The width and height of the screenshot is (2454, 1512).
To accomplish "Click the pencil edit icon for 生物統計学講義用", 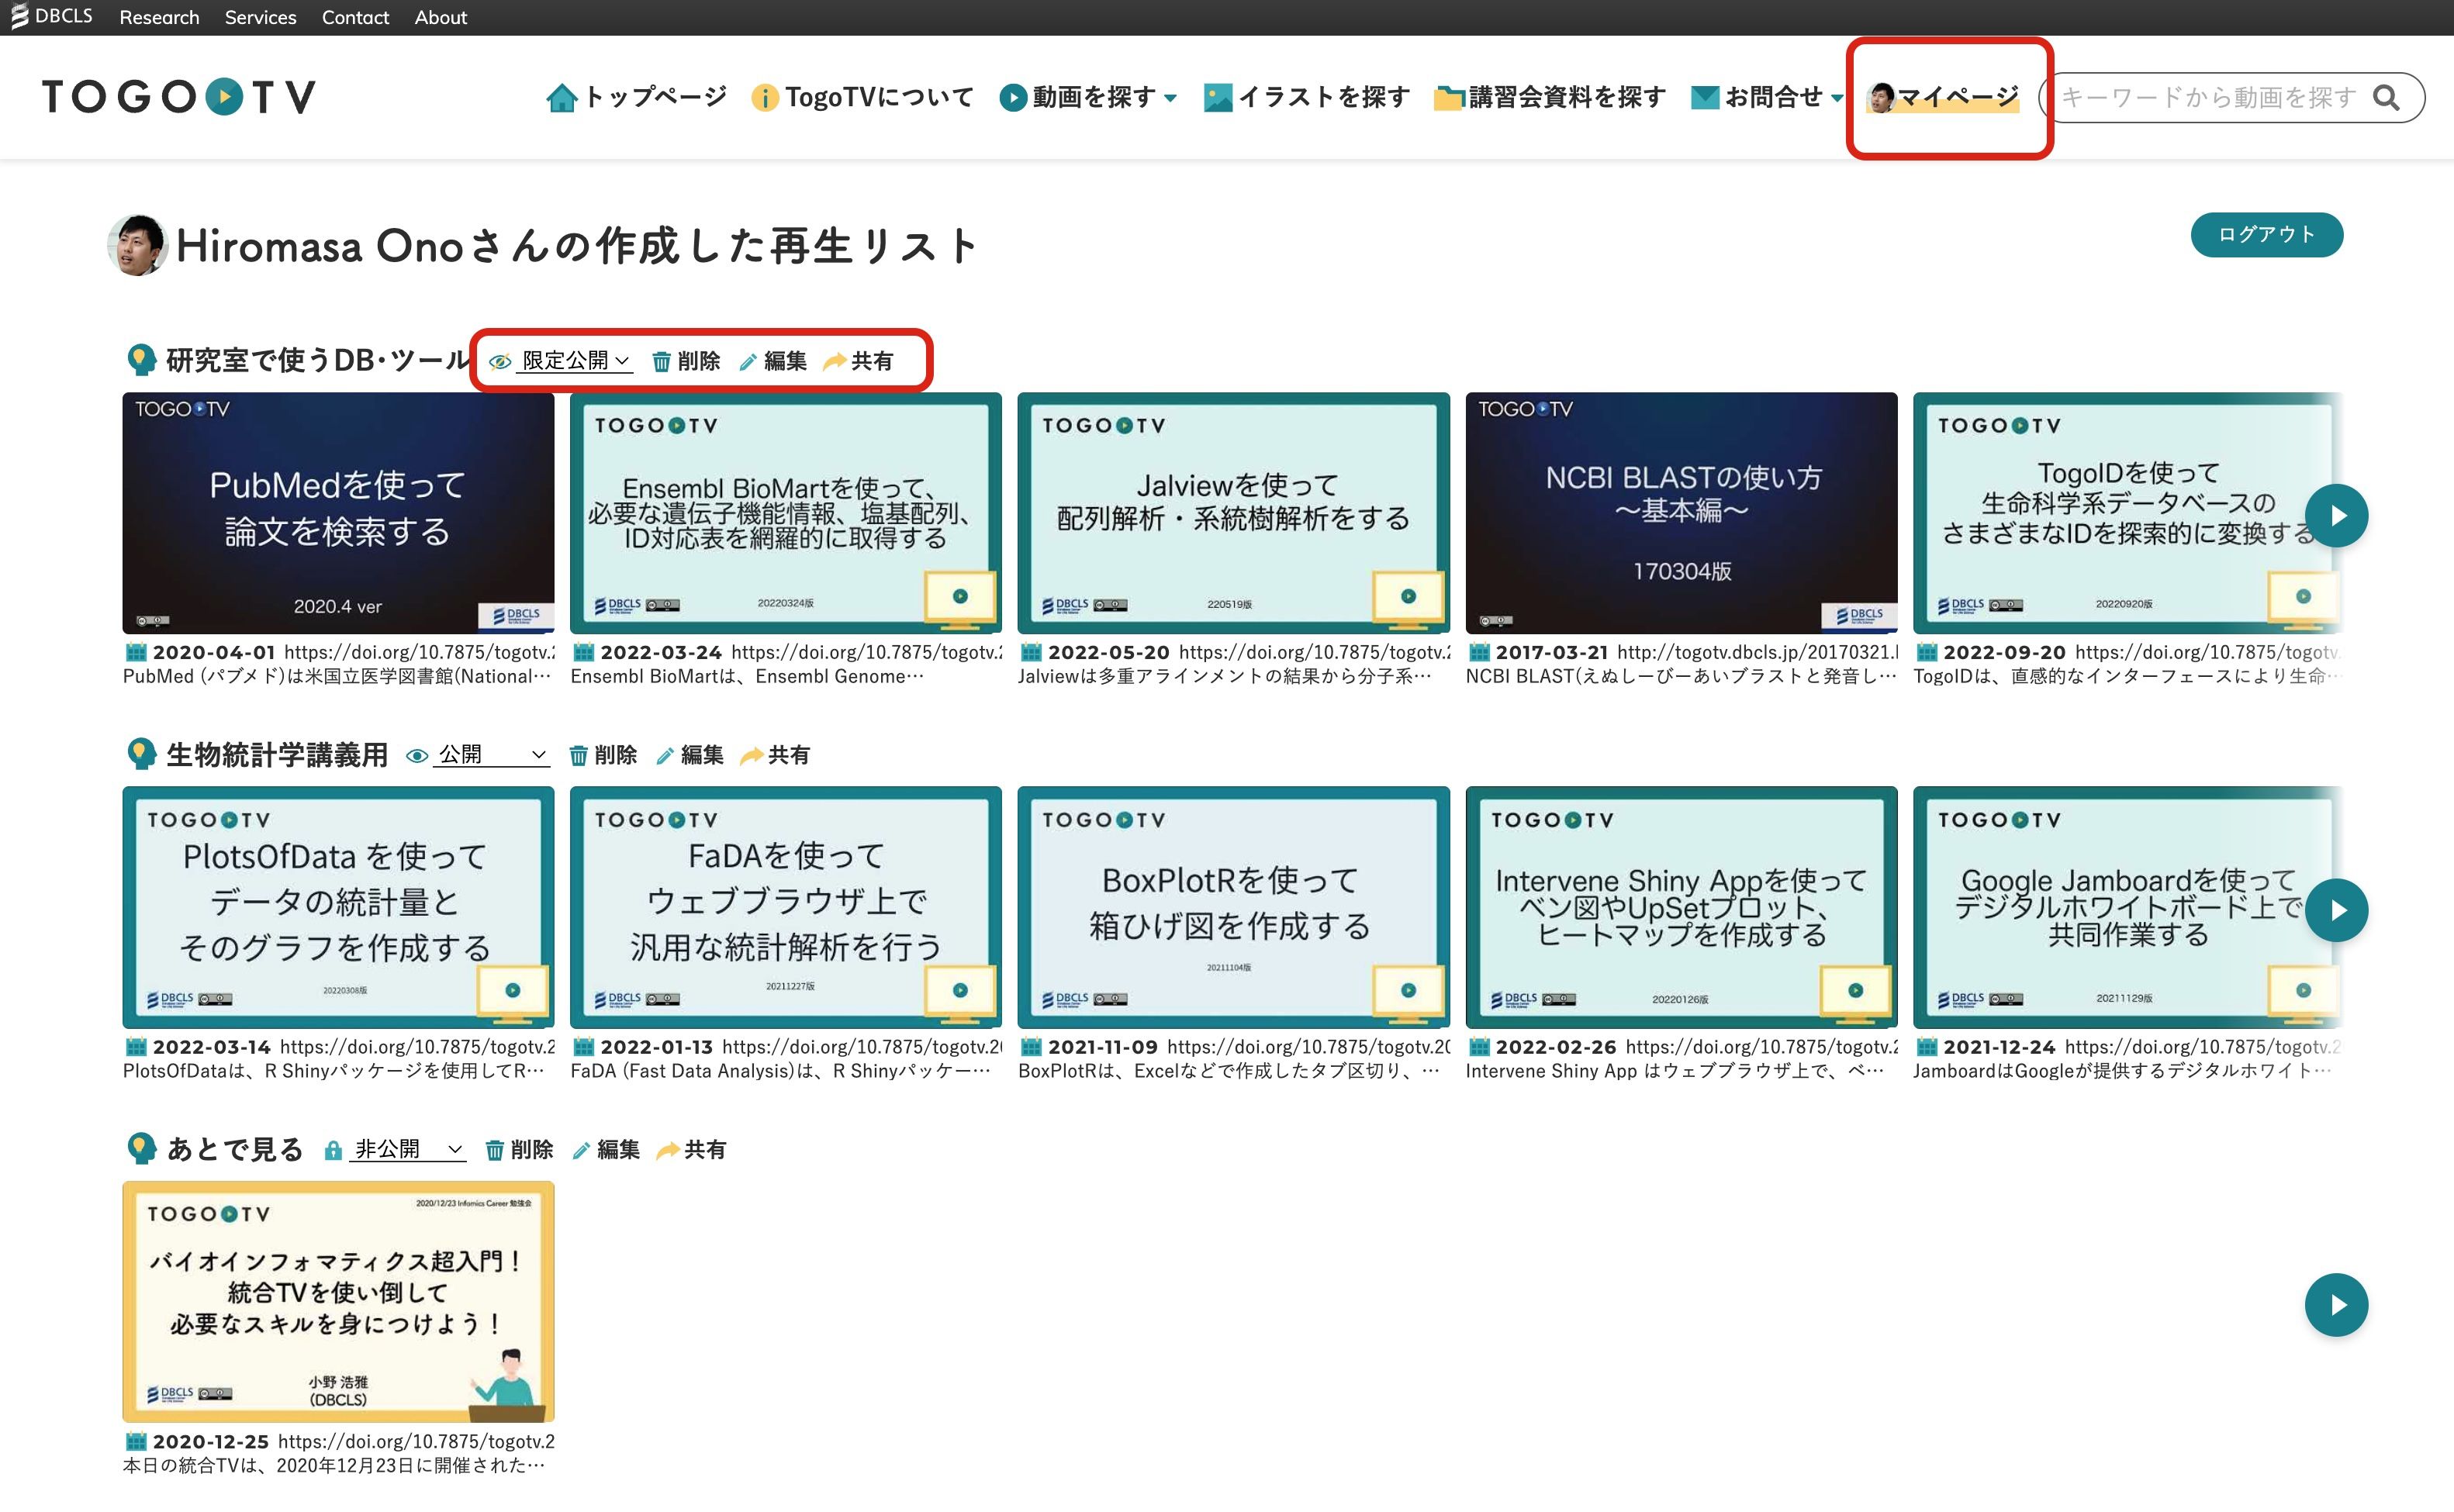I will (665, 756).
